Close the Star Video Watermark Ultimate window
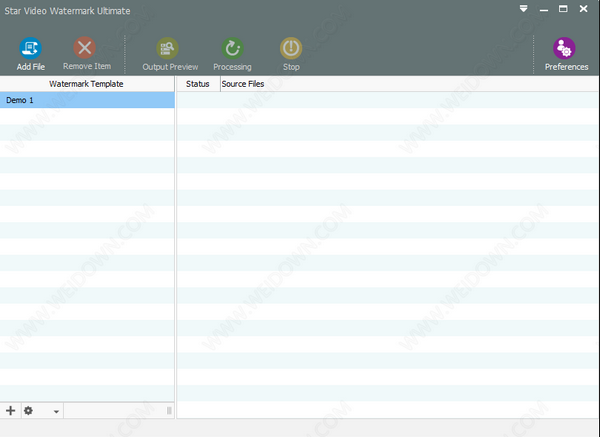 584,10
